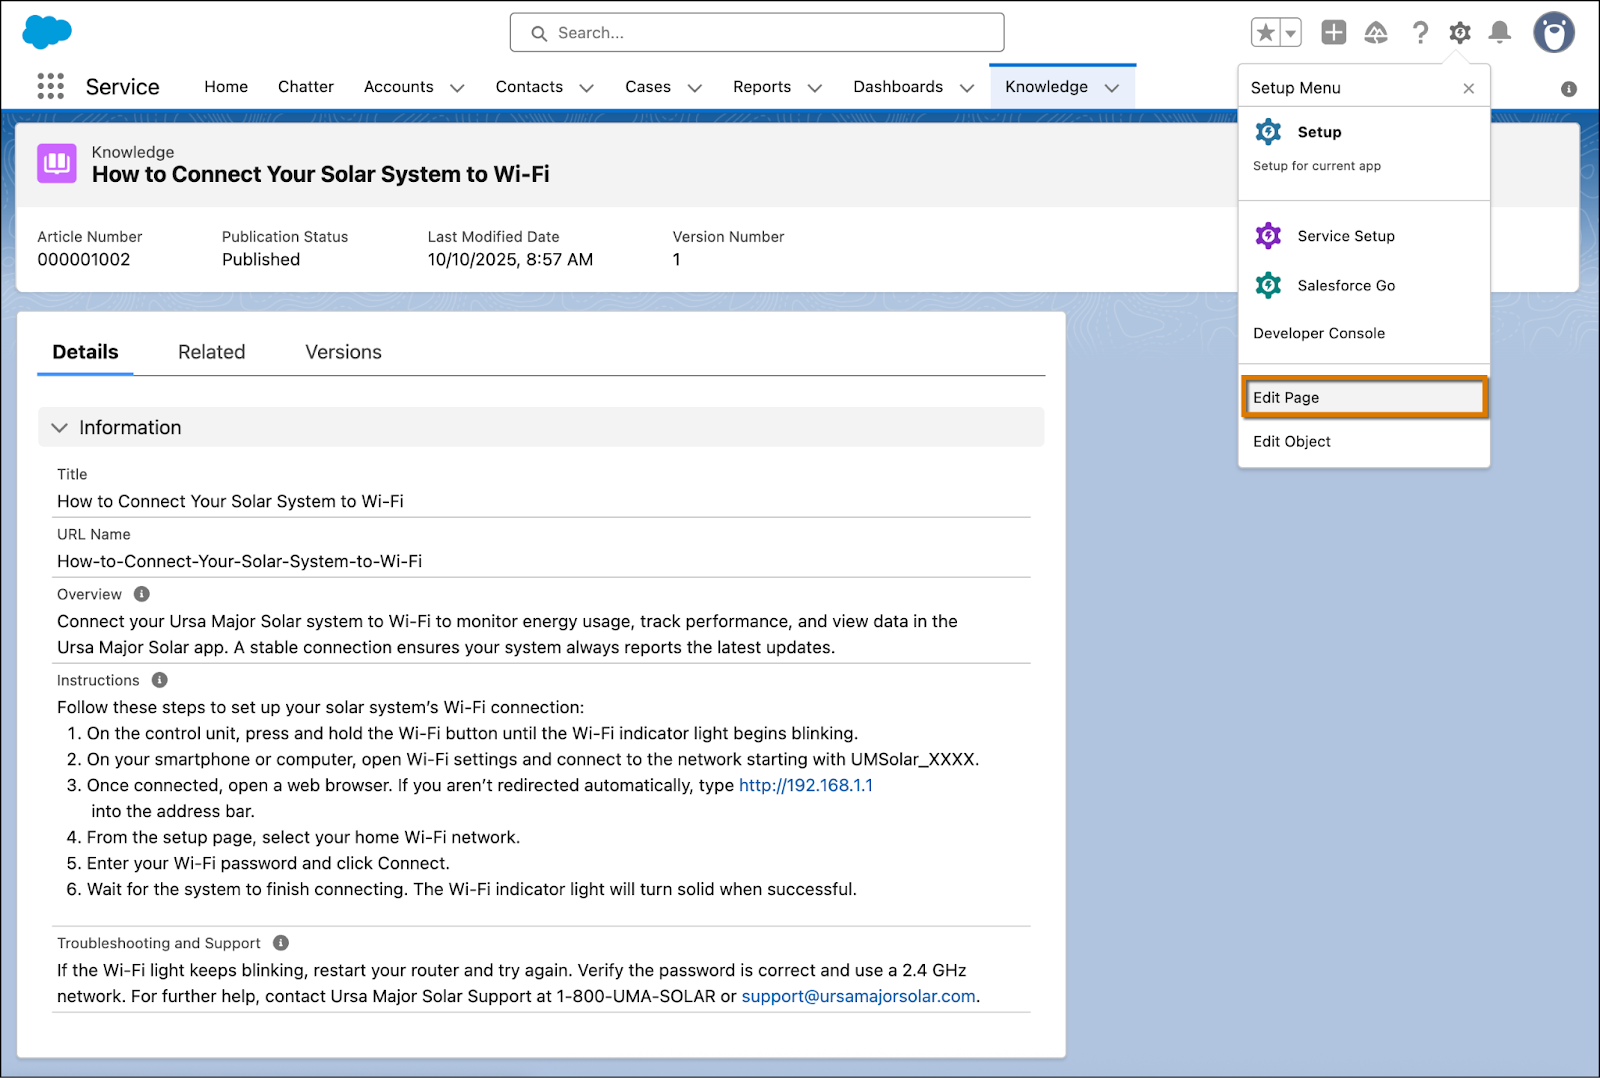Open the http://192.168.1.1 link

coord(806,786)
